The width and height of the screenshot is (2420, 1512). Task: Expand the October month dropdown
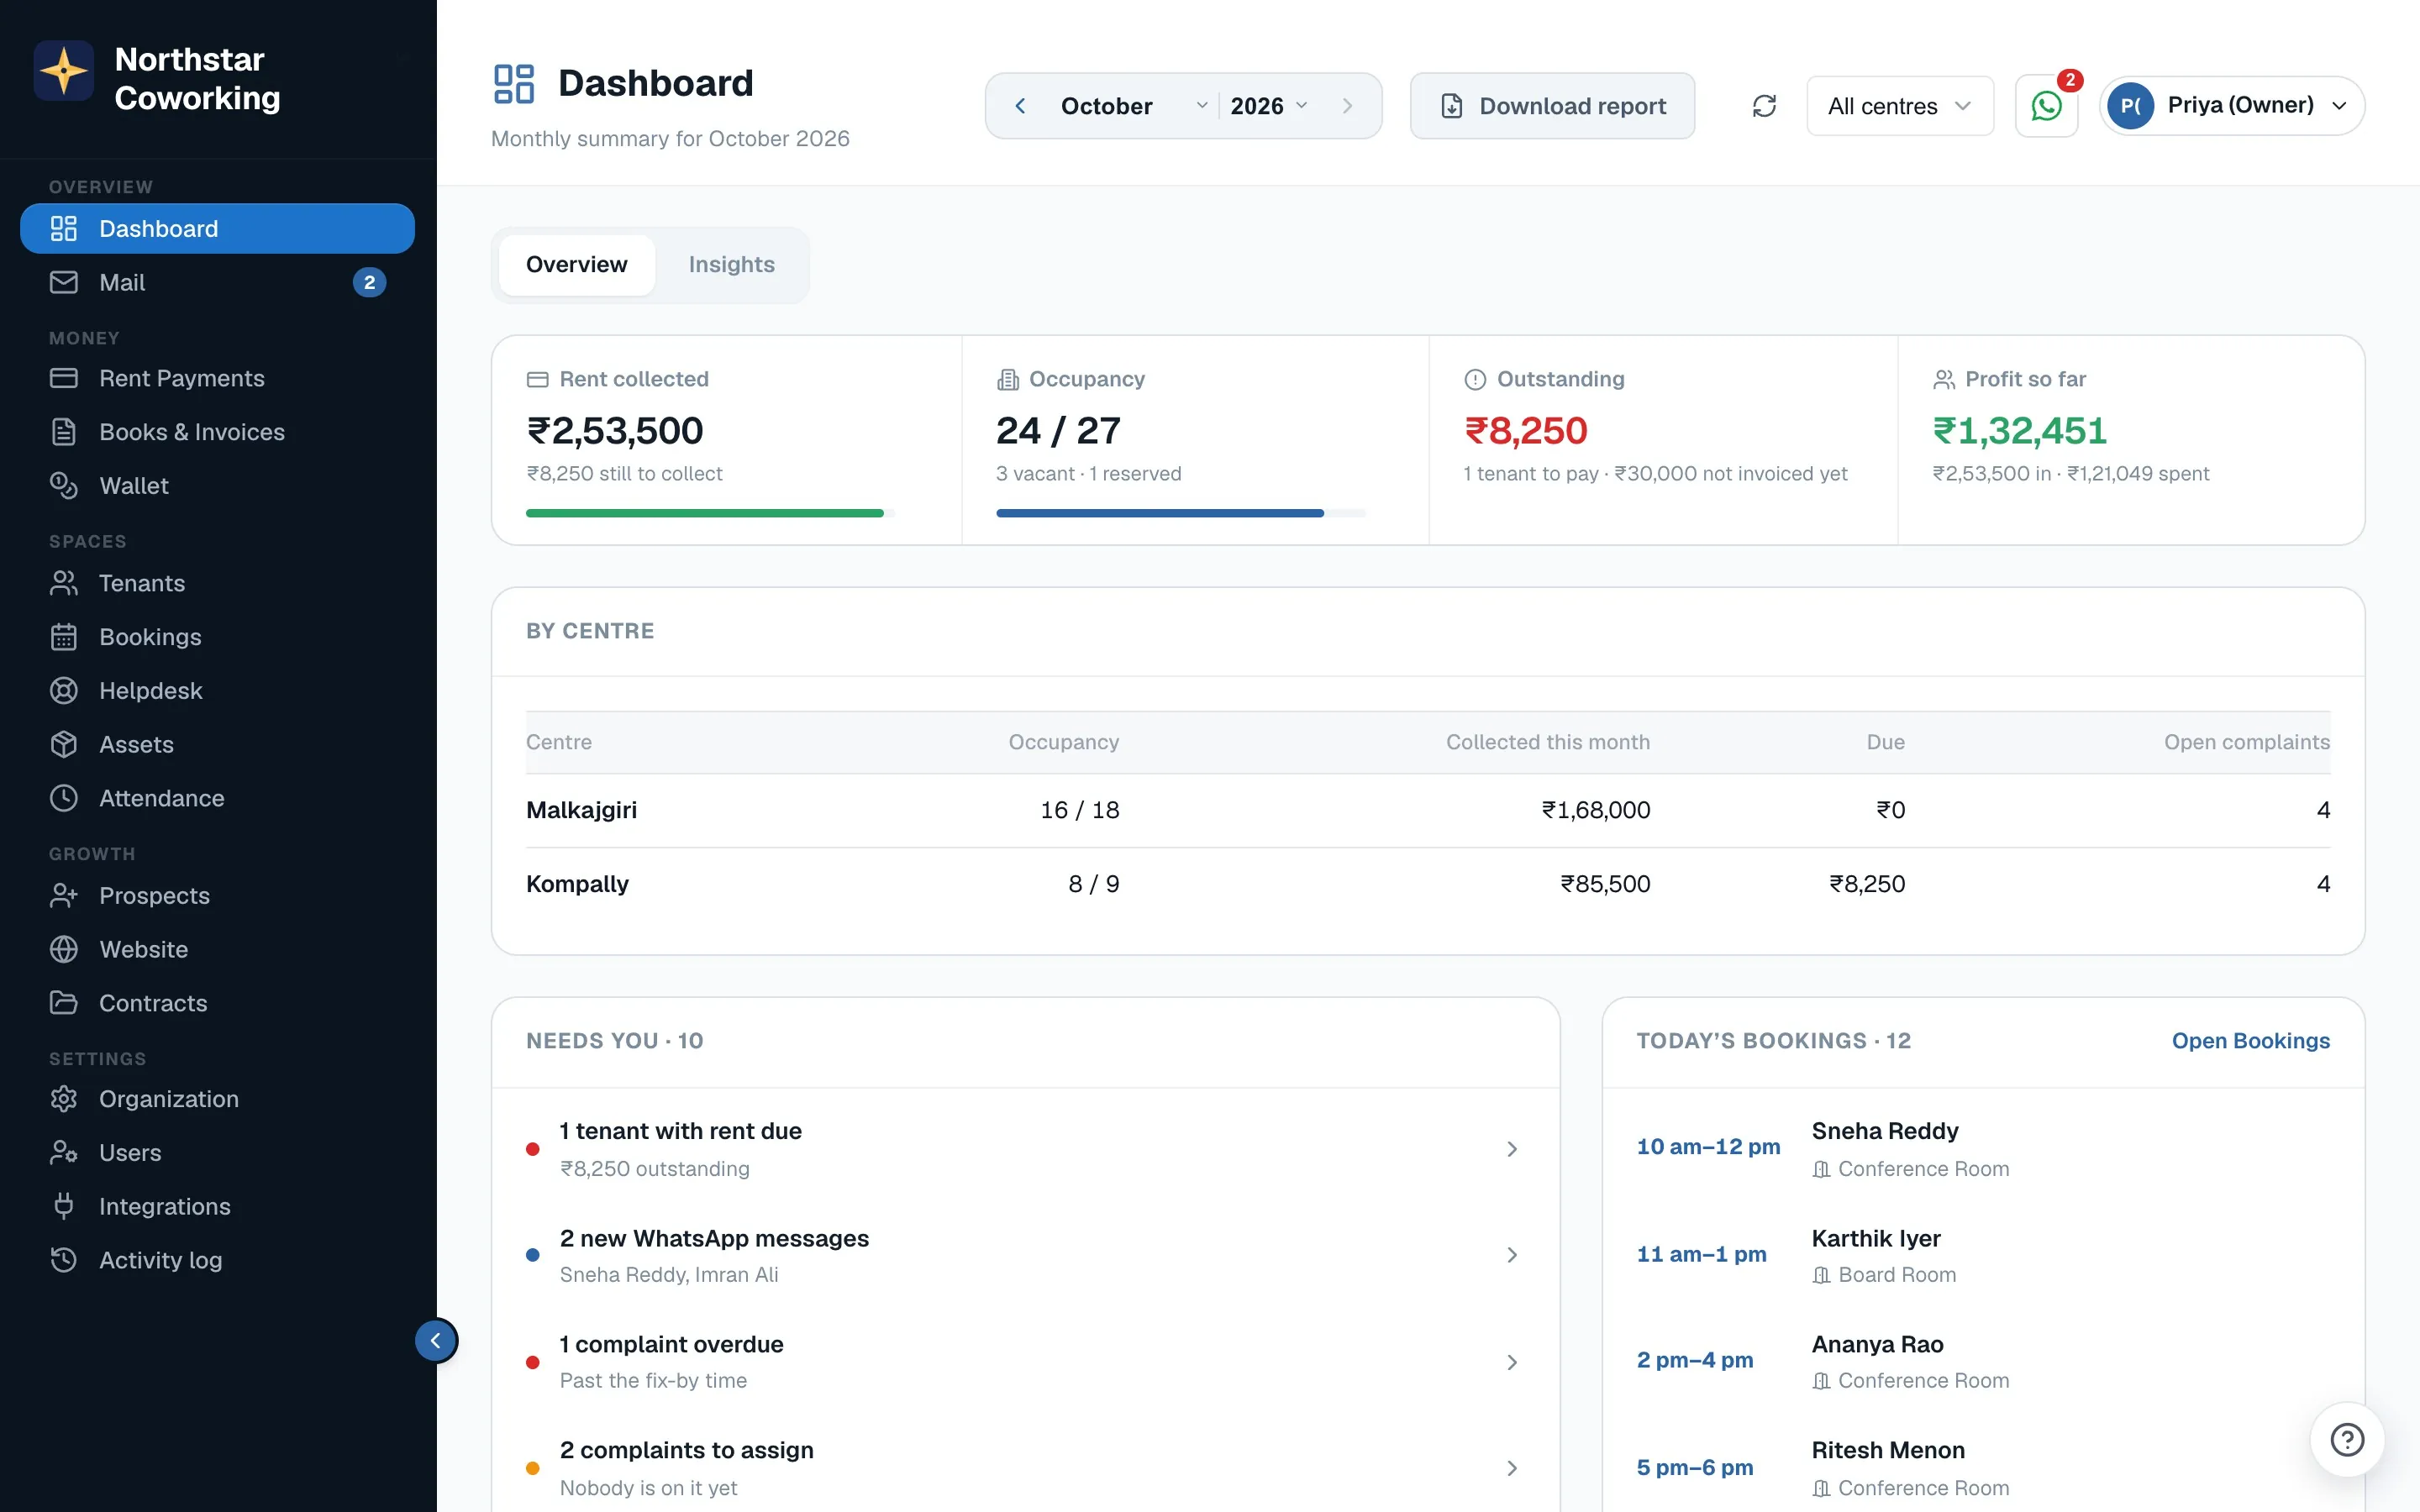(x=1133, y=106)
